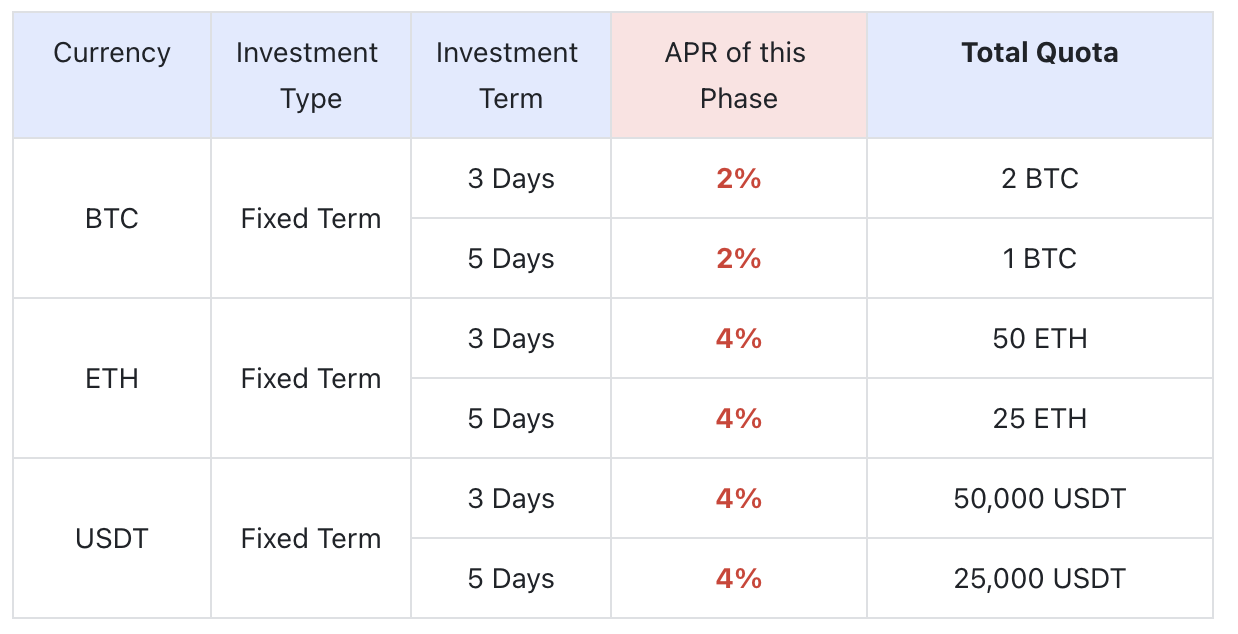Click the 25,000 USDT quota cell
Image resolution: width=1238 pixels, height=634 pixels.
[x=1039, y=579]
